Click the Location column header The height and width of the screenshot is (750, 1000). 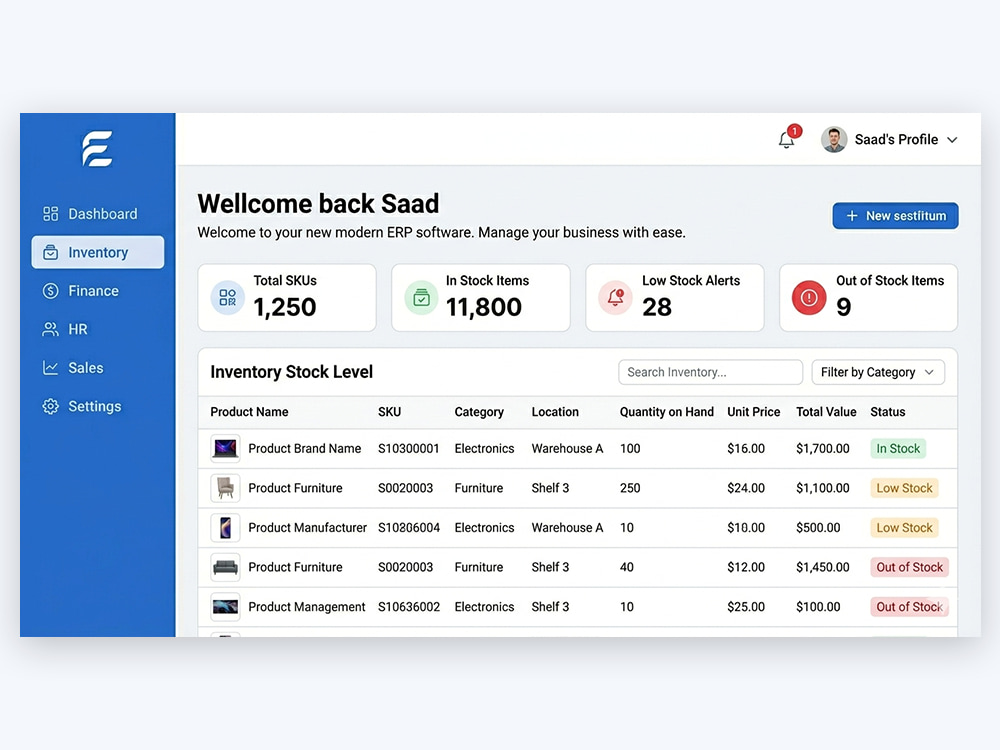555,412
